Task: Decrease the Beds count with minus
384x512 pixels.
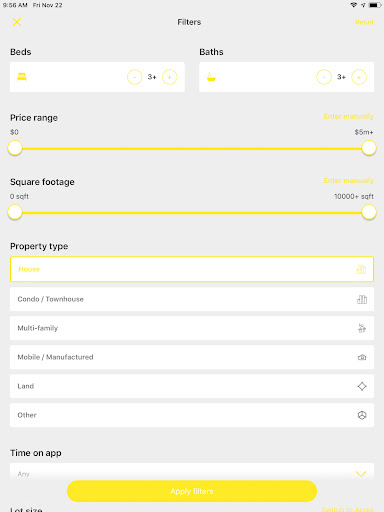Action: [134, 77]
